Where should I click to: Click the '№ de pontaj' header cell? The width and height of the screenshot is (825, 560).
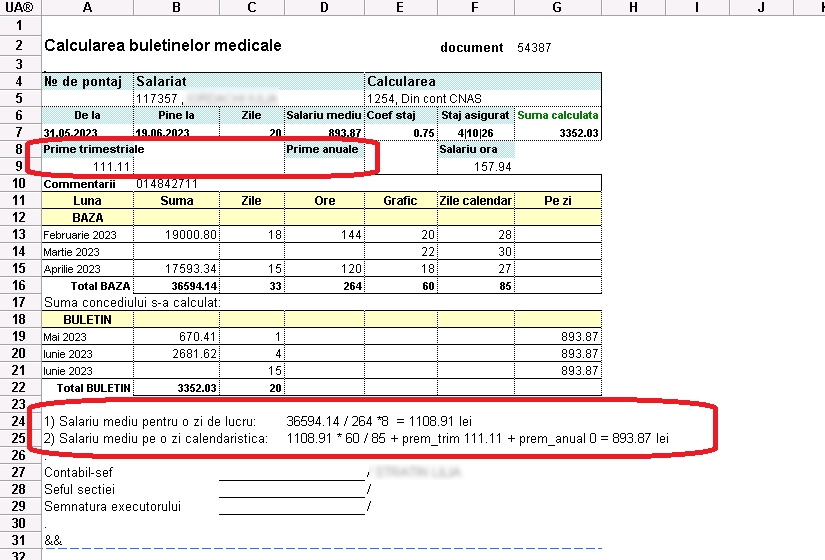click(x=88, y=81)
